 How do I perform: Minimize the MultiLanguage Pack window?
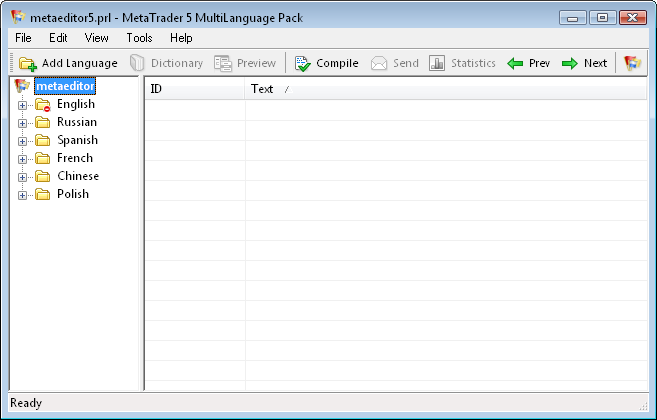coord(572,18)
